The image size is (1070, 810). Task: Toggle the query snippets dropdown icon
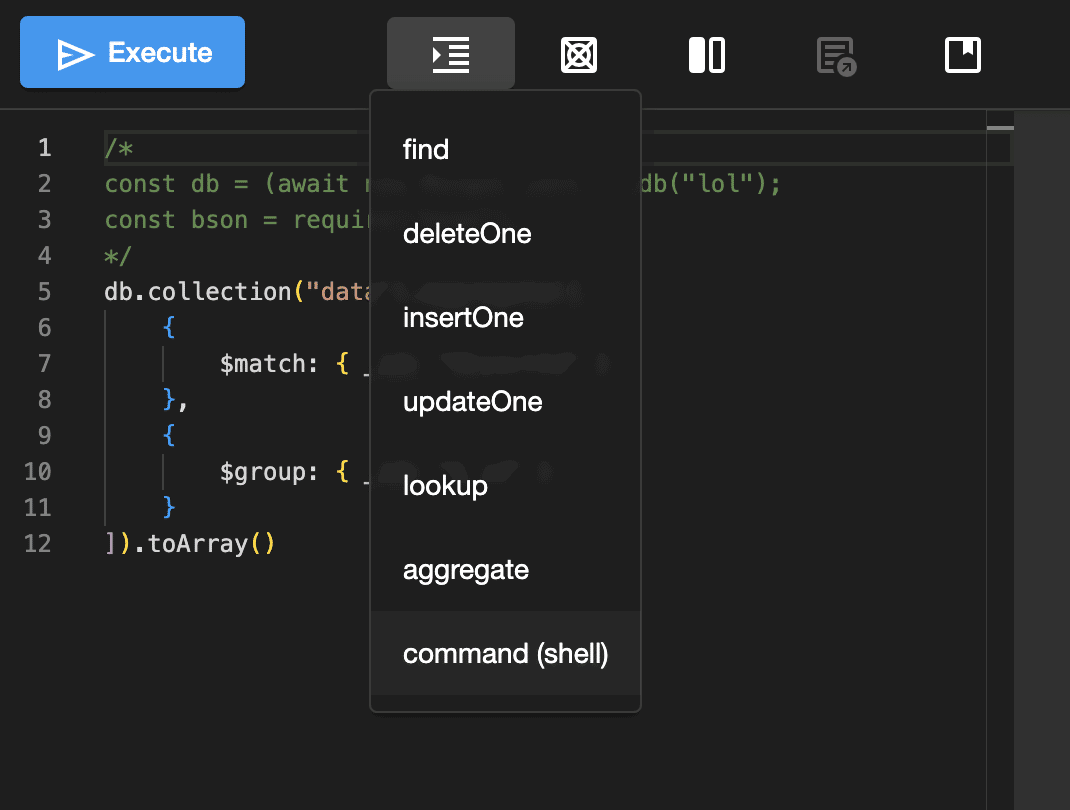click(451, 54)
